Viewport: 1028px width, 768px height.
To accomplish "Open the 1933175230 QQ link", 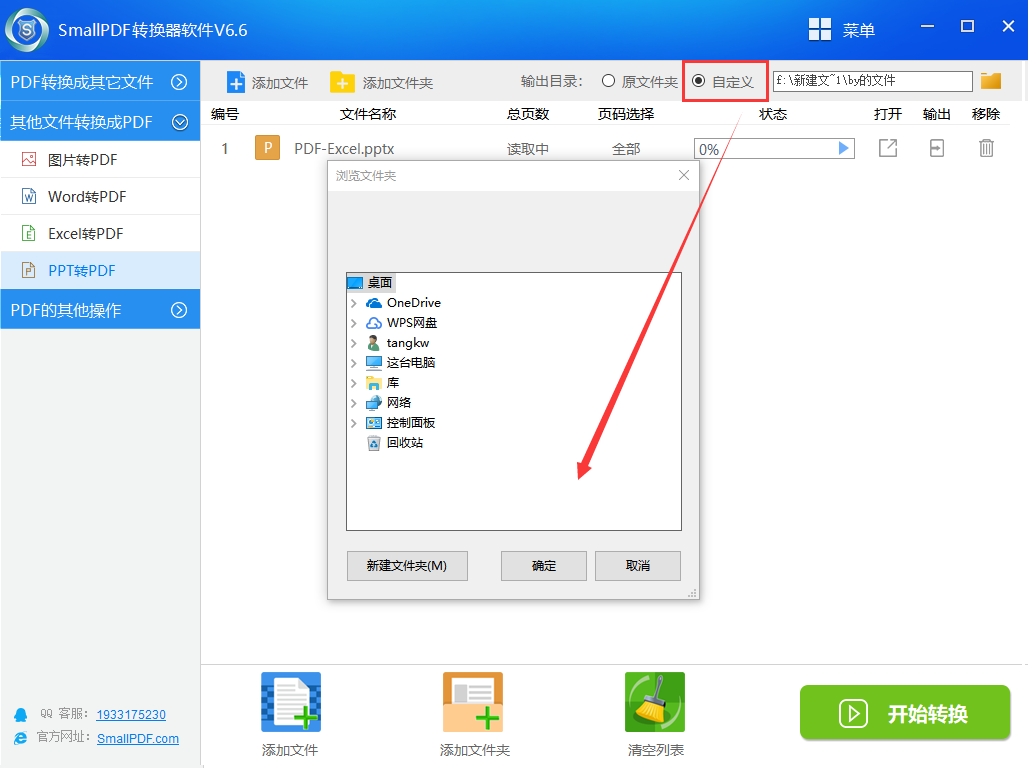I will pyautogui.click(x=131, y=714).
